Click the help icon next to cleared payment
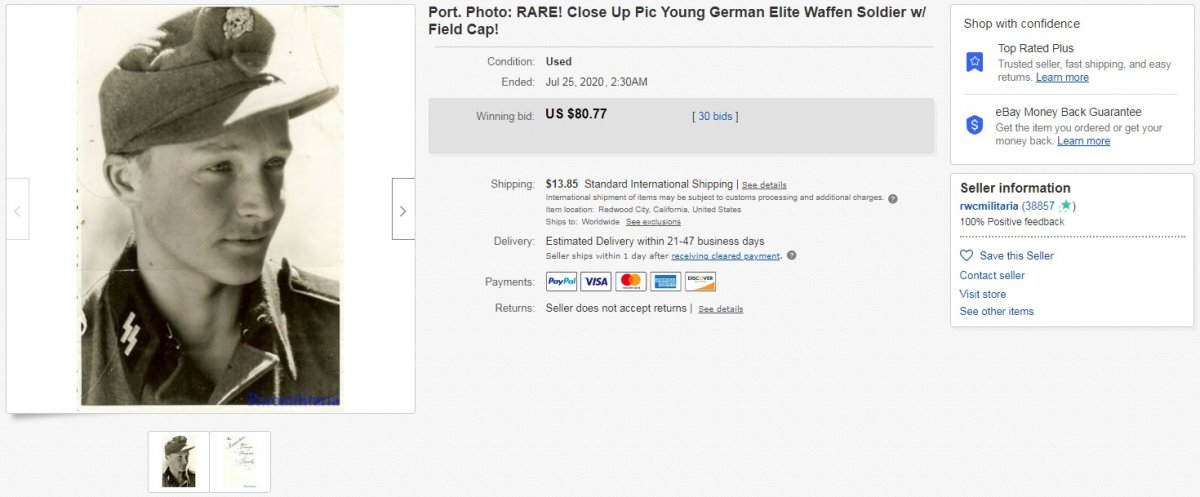The width and height of the screenshot is (1200, 497). pos(791,255)
